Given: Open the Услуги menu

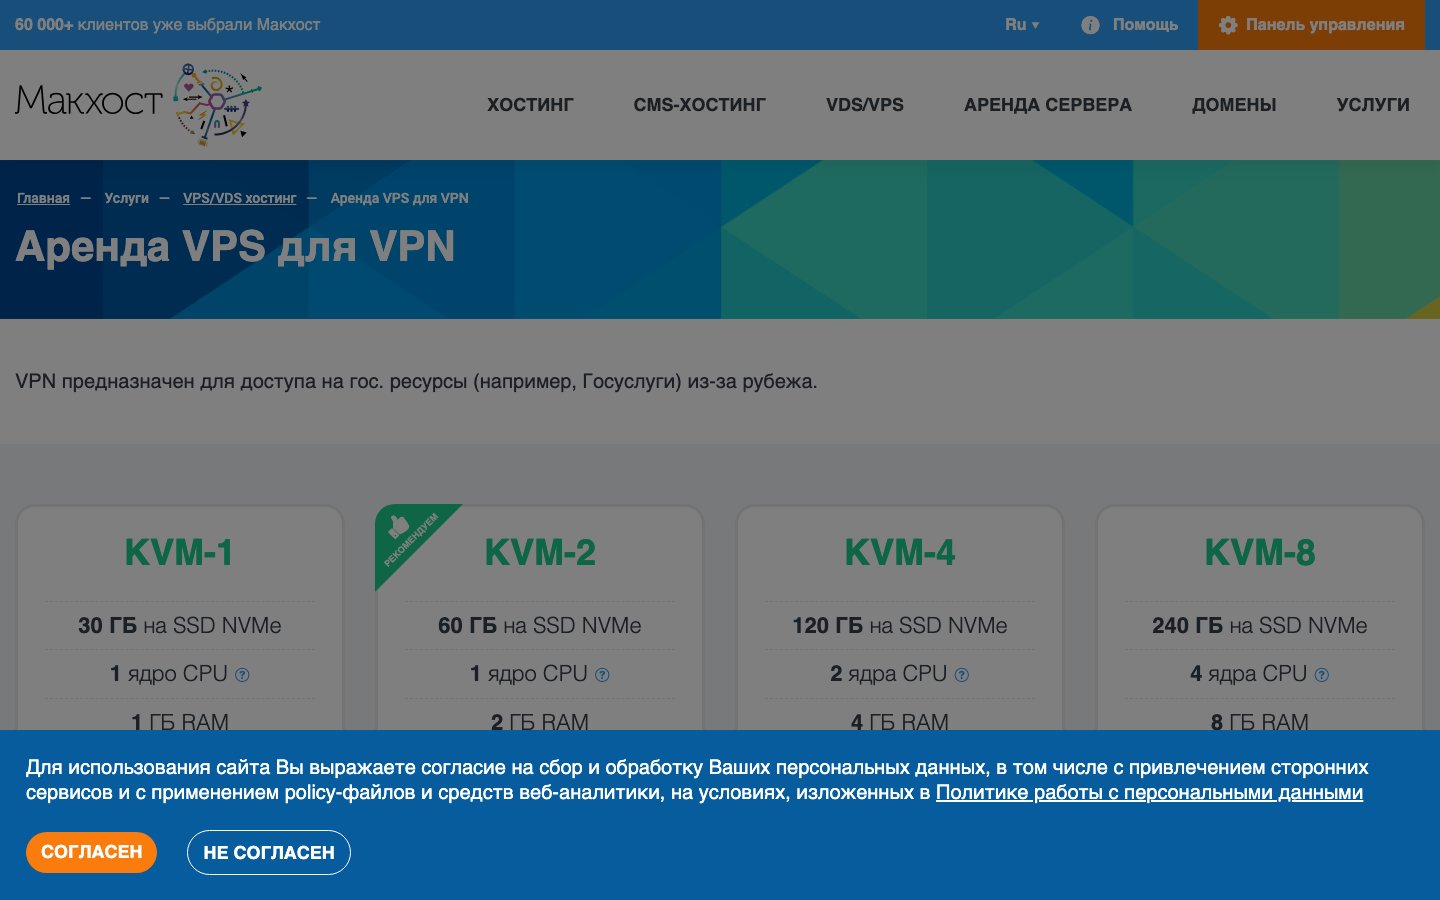Looking at the screenshot, I should [x=1373, y=105].
